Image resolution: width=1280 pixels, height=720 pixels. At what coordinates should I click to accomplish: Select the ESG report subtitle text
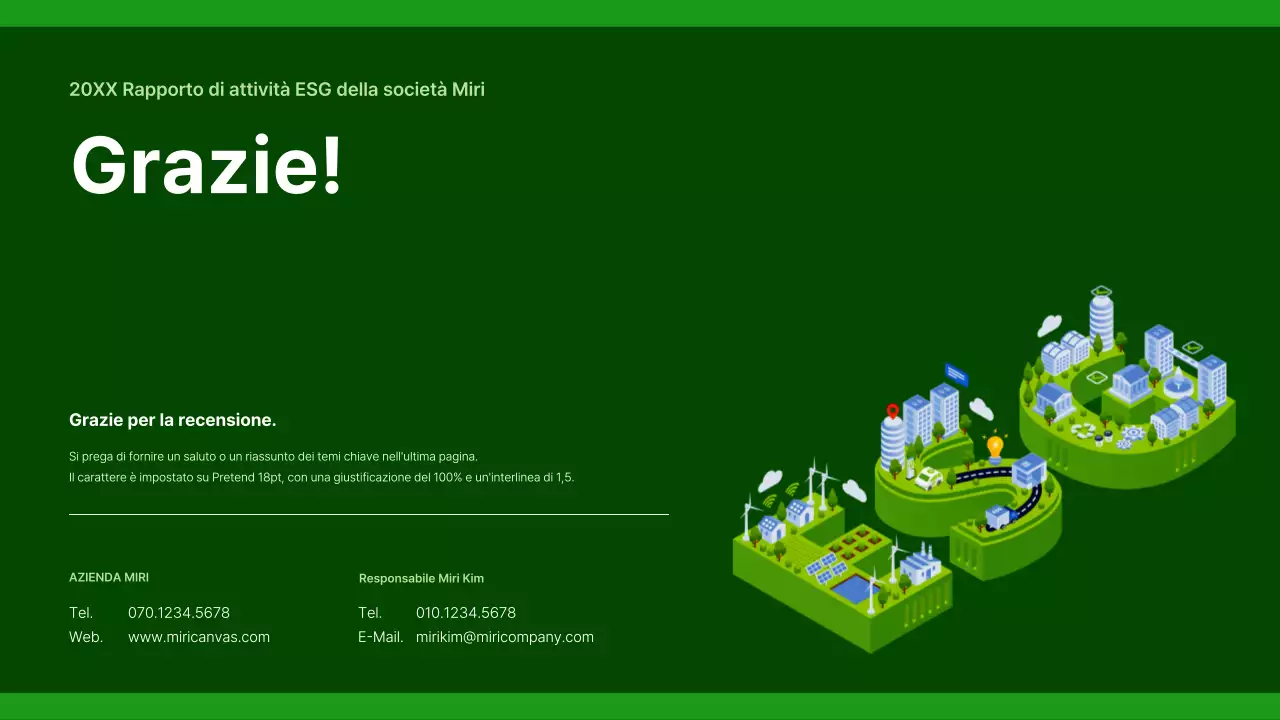tap(277, 90)
